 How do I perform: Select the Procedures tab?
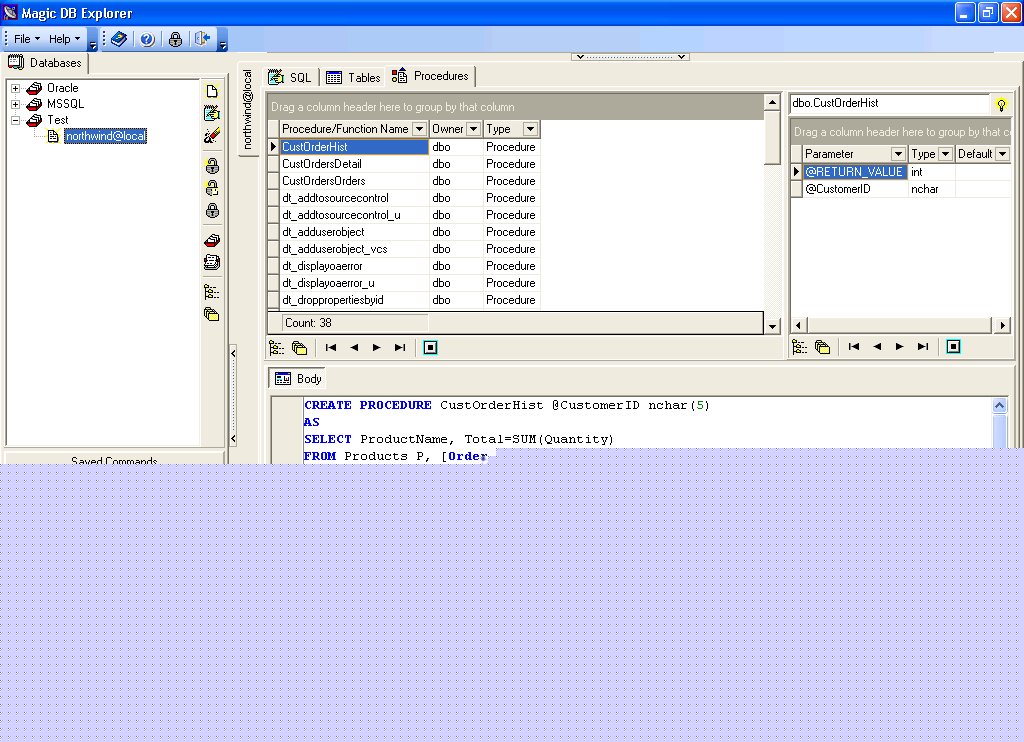430,76
